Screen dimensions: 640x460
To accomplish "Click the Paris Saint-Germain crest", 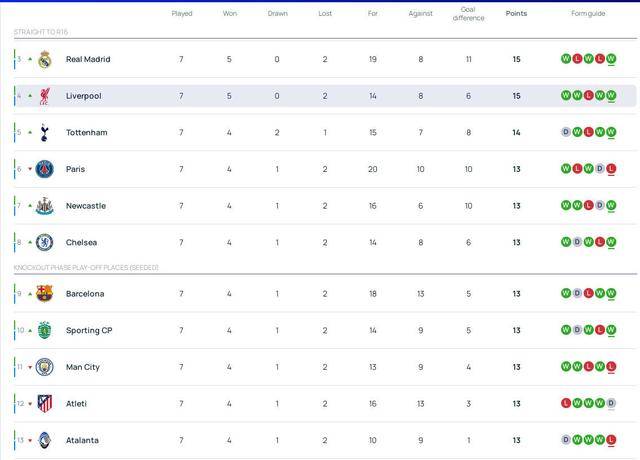I will 44,169.
